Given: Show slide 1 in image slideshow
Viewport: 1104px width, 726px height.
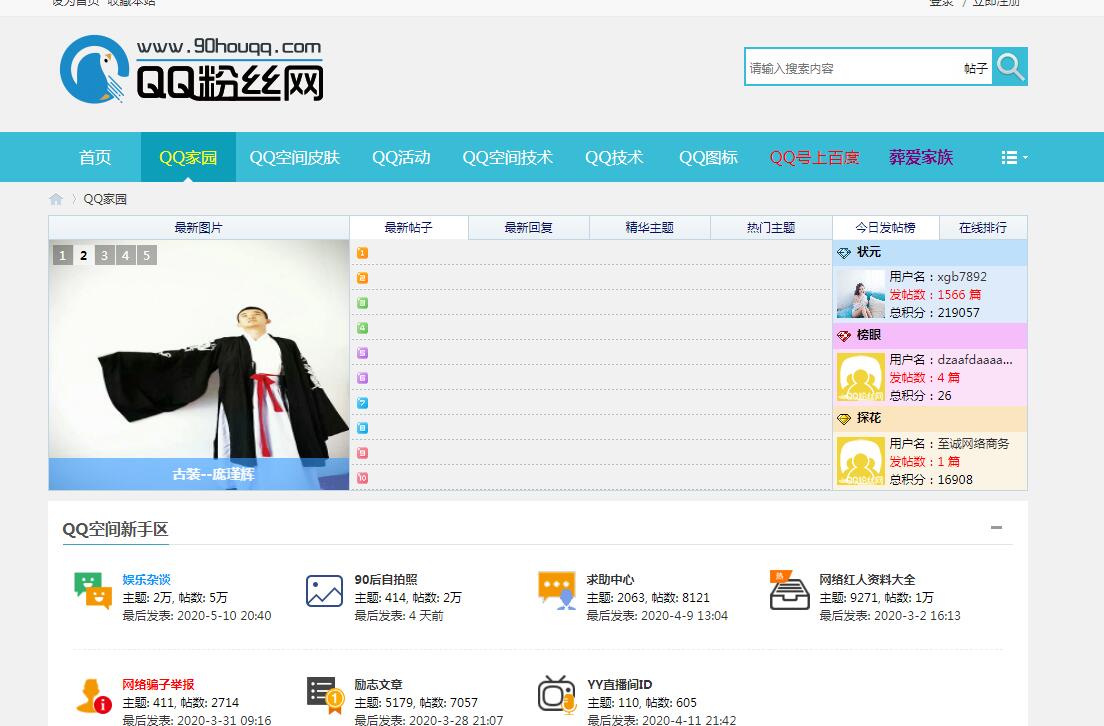Looking at the screenshot, I should point(63,255).
